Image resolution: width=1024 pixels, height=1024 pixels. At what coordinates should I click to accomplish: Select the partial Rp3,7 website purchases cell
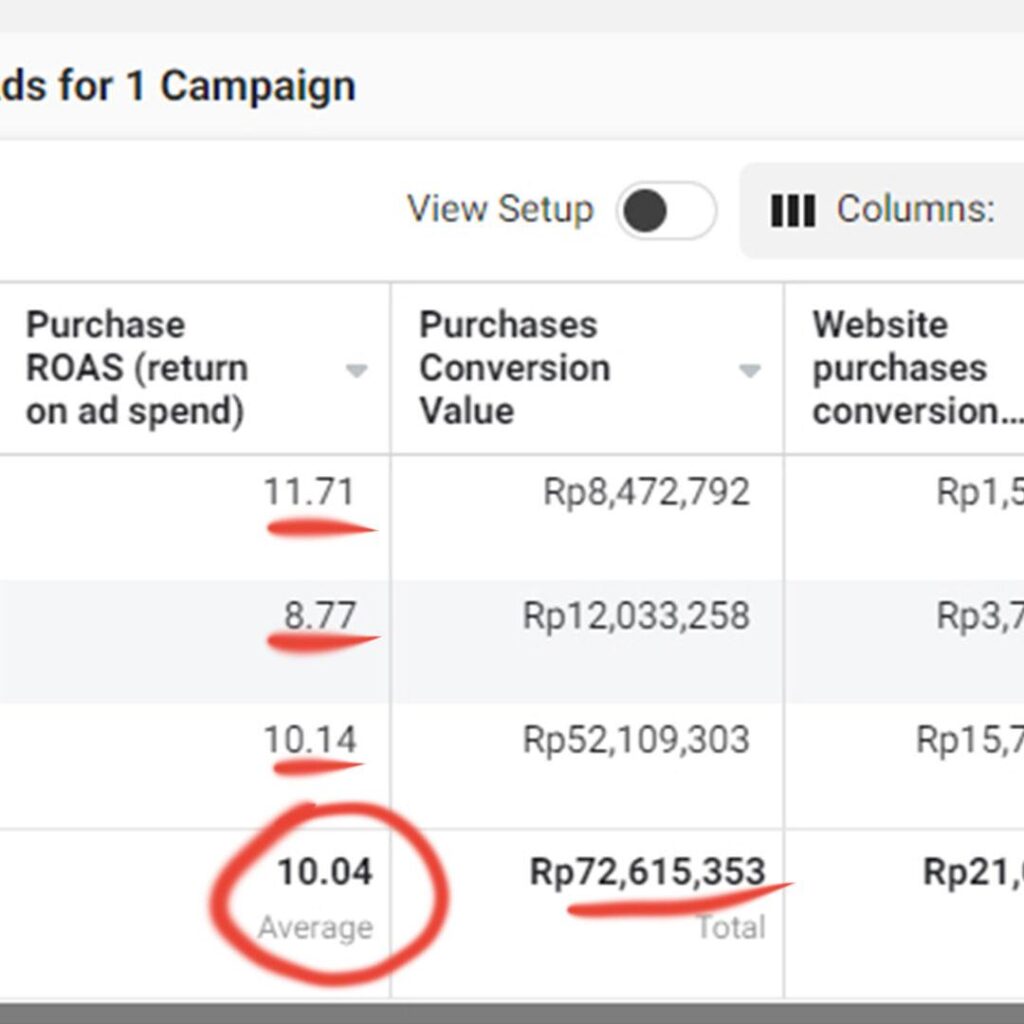pos(978,616)
